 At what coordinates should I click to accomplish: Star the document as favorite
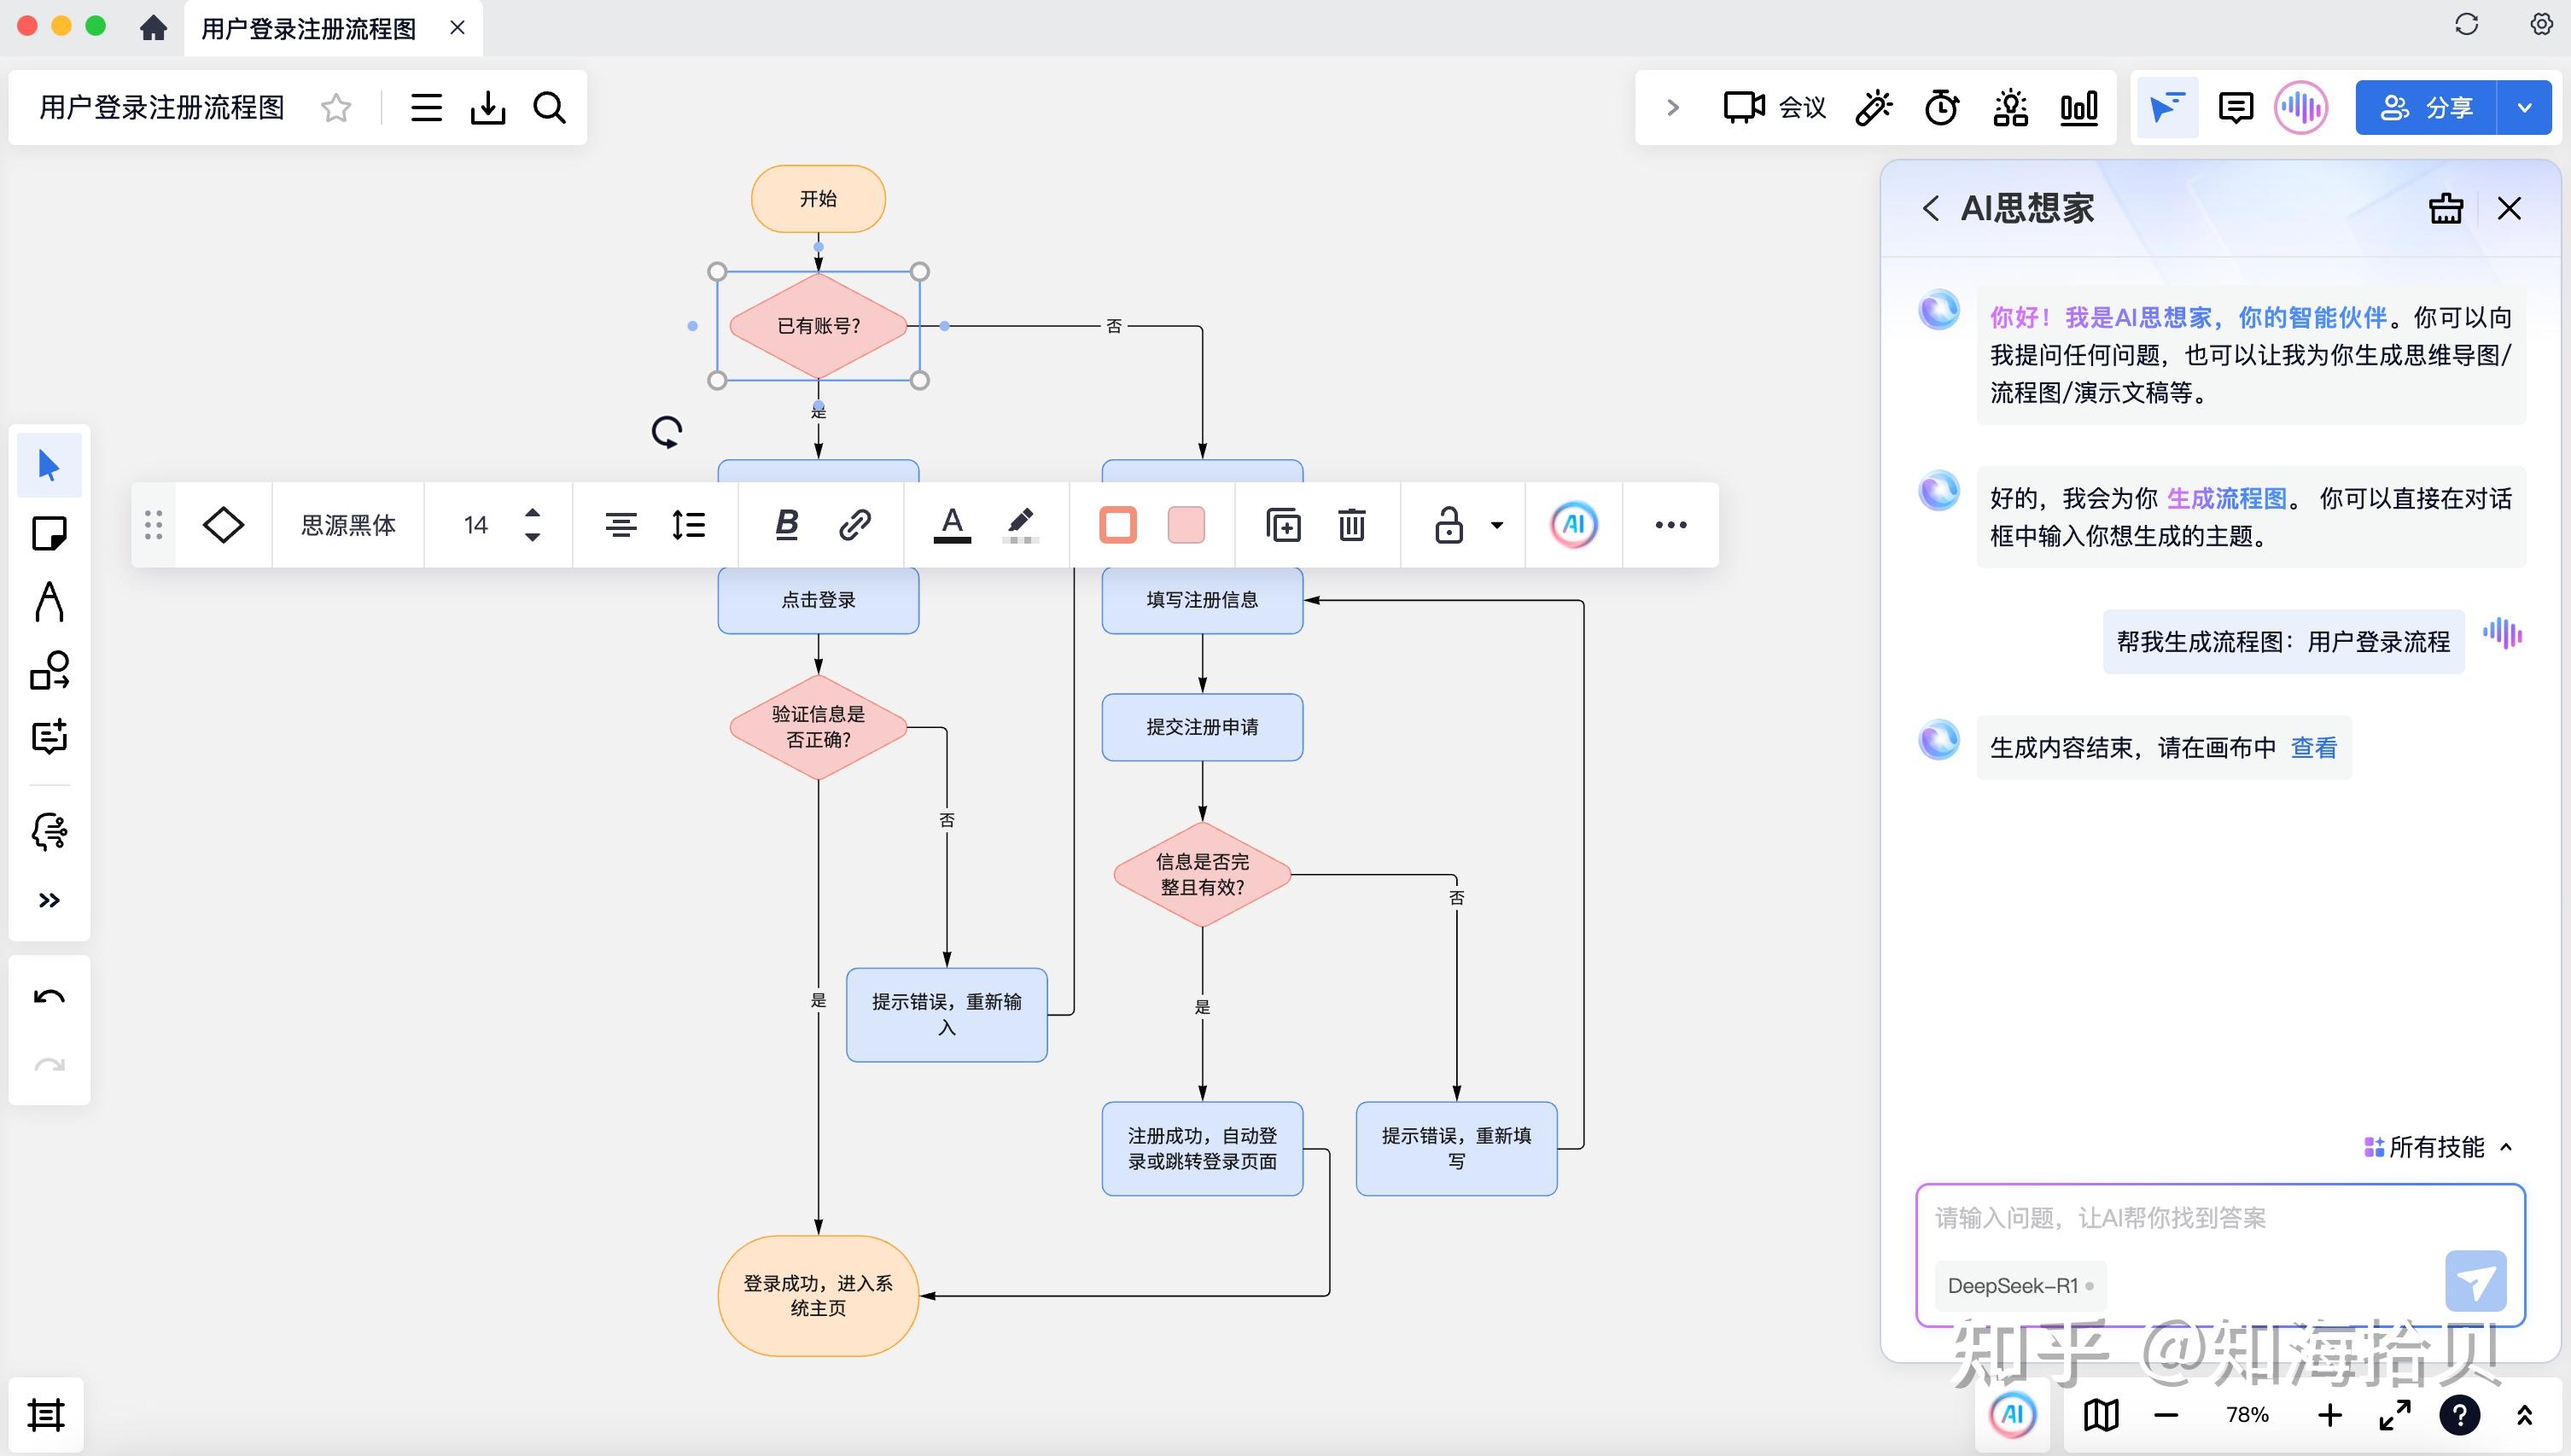(336, 107)
